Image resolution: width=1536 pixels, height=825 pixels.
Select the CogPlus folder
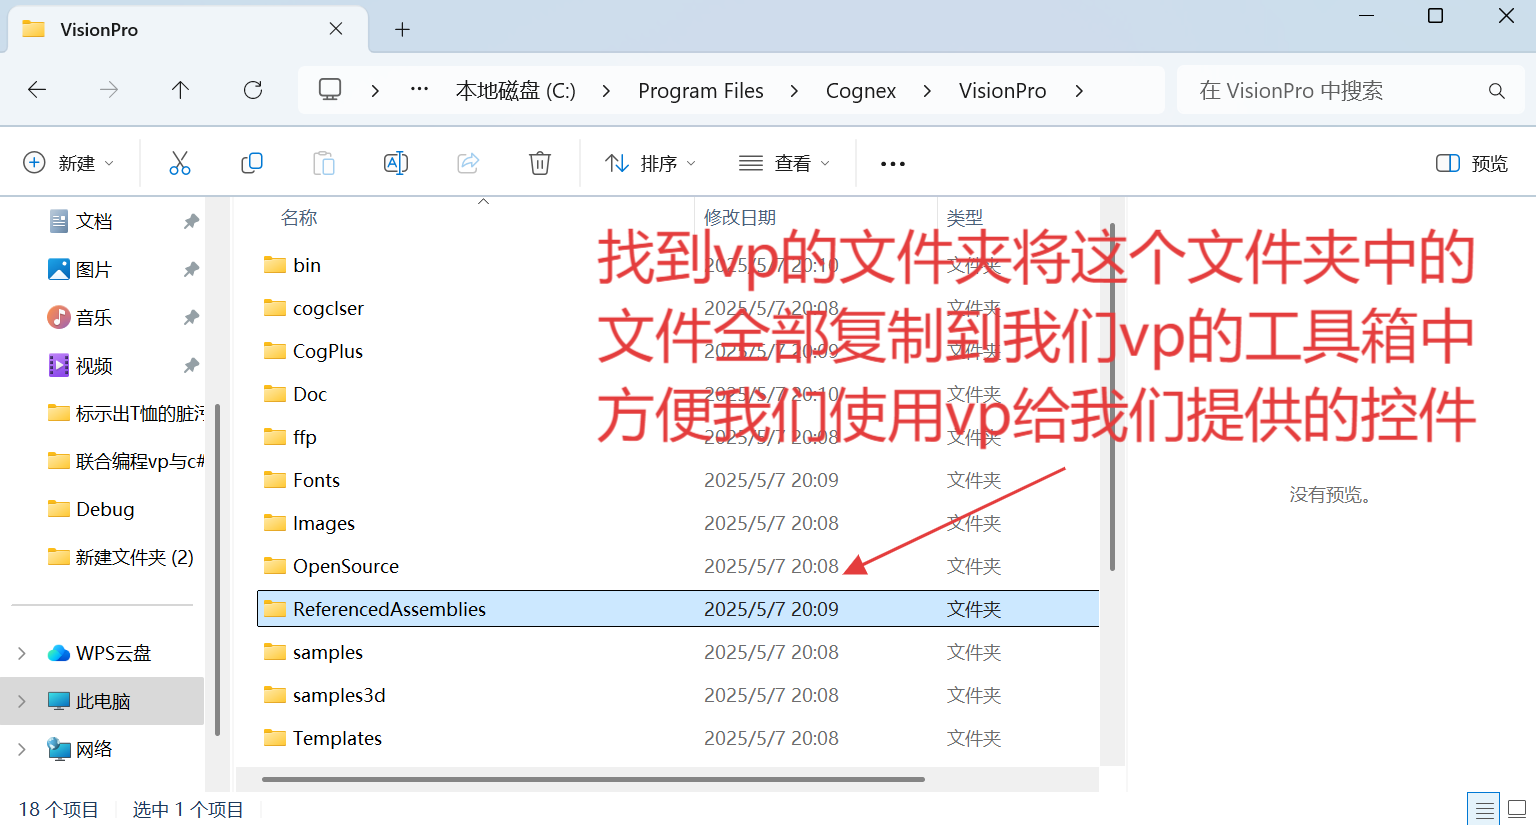(328, 351)
